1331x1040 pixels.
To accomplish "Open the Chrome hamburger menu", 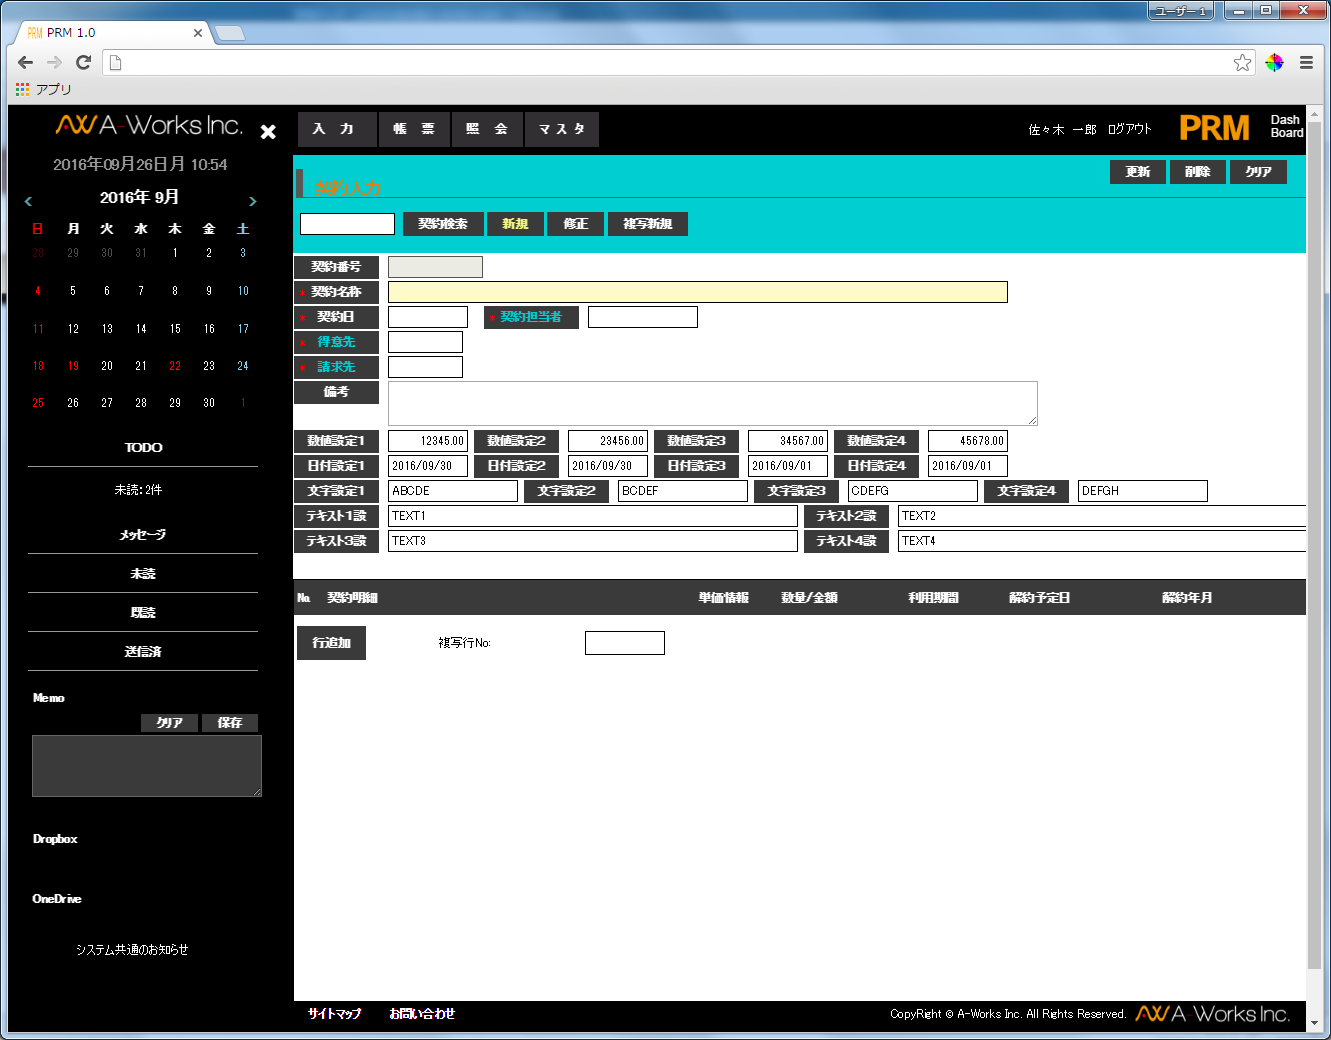I will (x=1306, y=63).
